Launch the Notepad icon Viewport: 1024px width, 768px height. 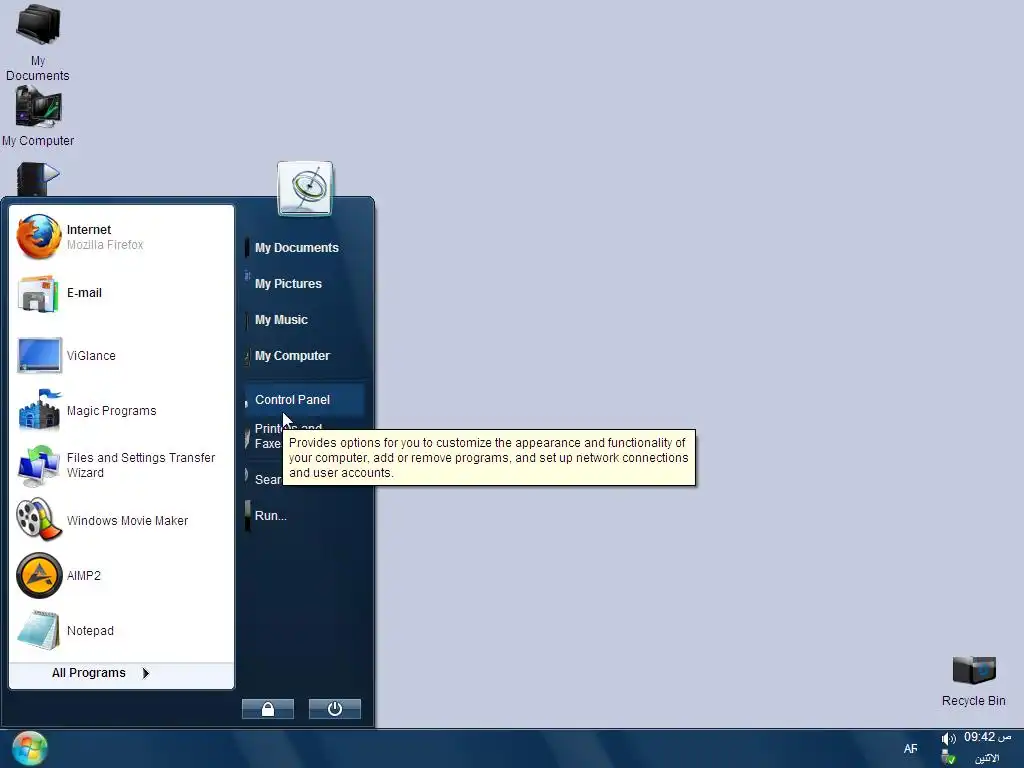point(39,630)
